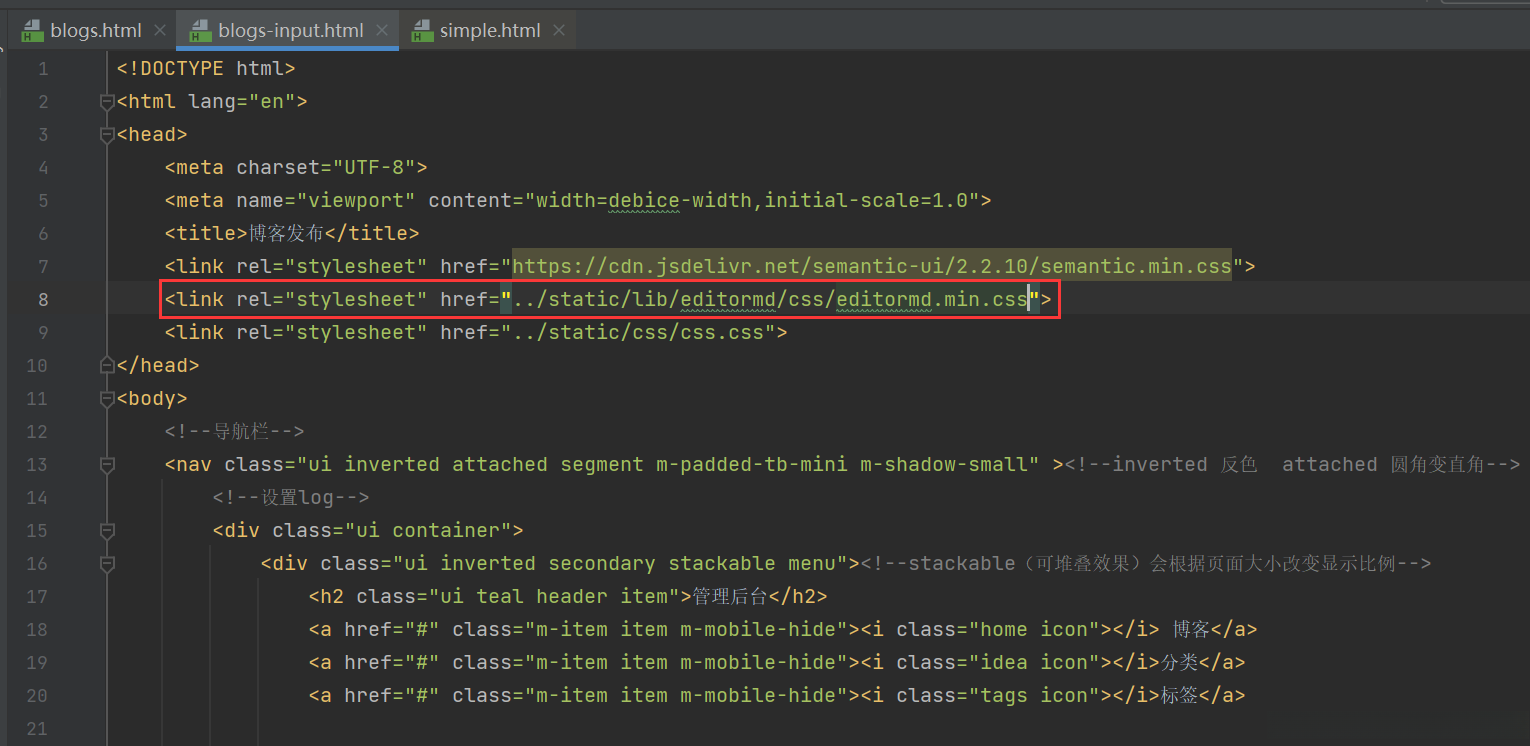
Task: Fold the head block on line 3
Action: point(107,135)
